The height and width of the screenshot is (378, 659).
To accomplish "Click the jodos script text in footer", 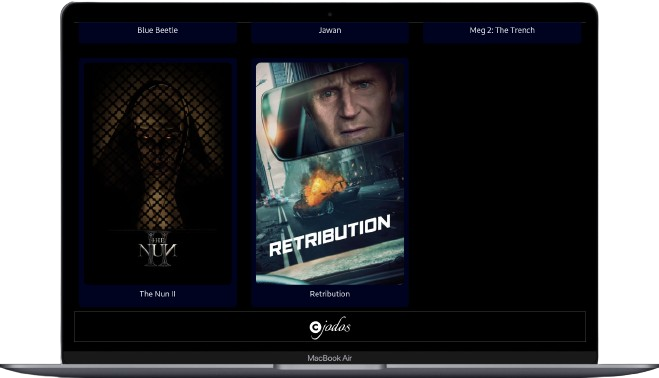I will click(336, 327).
